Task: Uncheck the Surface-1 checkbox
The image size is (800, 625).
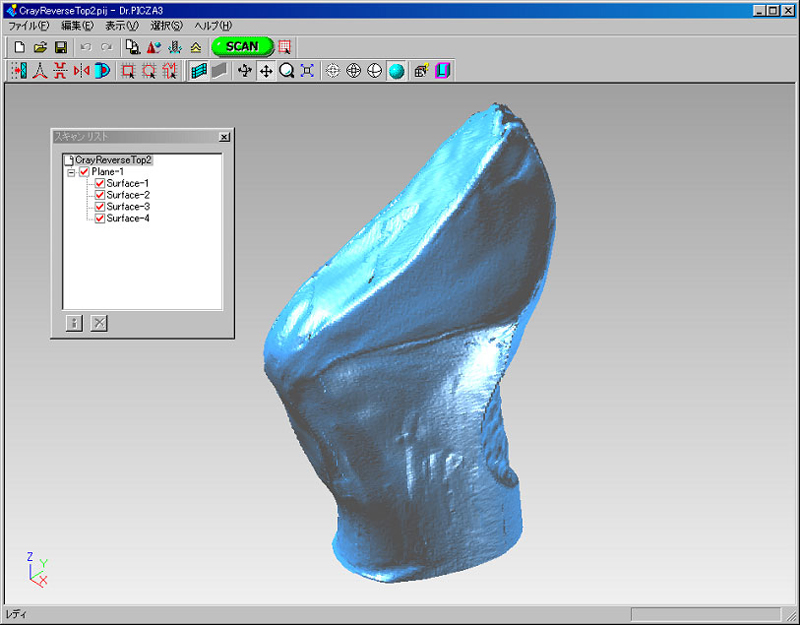Action: click(99, 183)
